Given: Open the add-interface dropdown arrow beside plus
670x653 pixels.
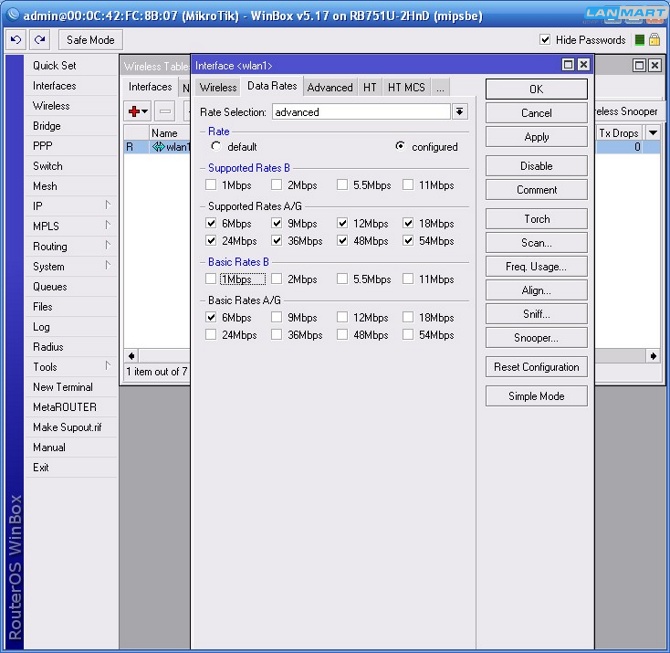Looking at the screenshot, I should pyautogui.click(x=145, y=112).
